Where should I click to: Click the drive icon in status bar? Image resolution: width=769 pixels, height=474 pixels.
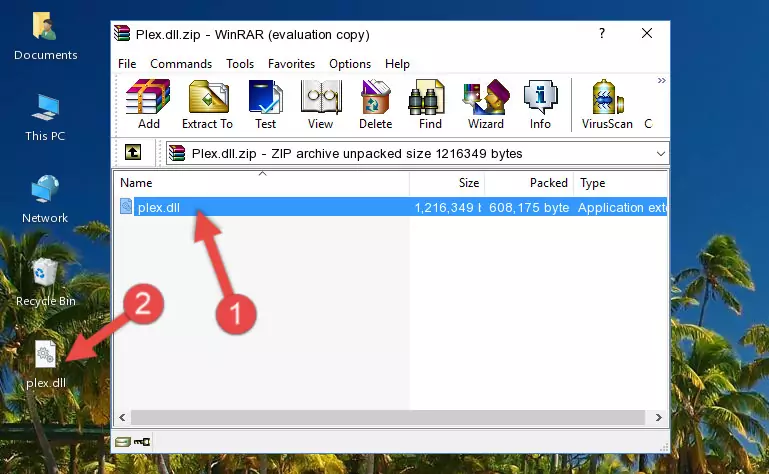point(123,442)
